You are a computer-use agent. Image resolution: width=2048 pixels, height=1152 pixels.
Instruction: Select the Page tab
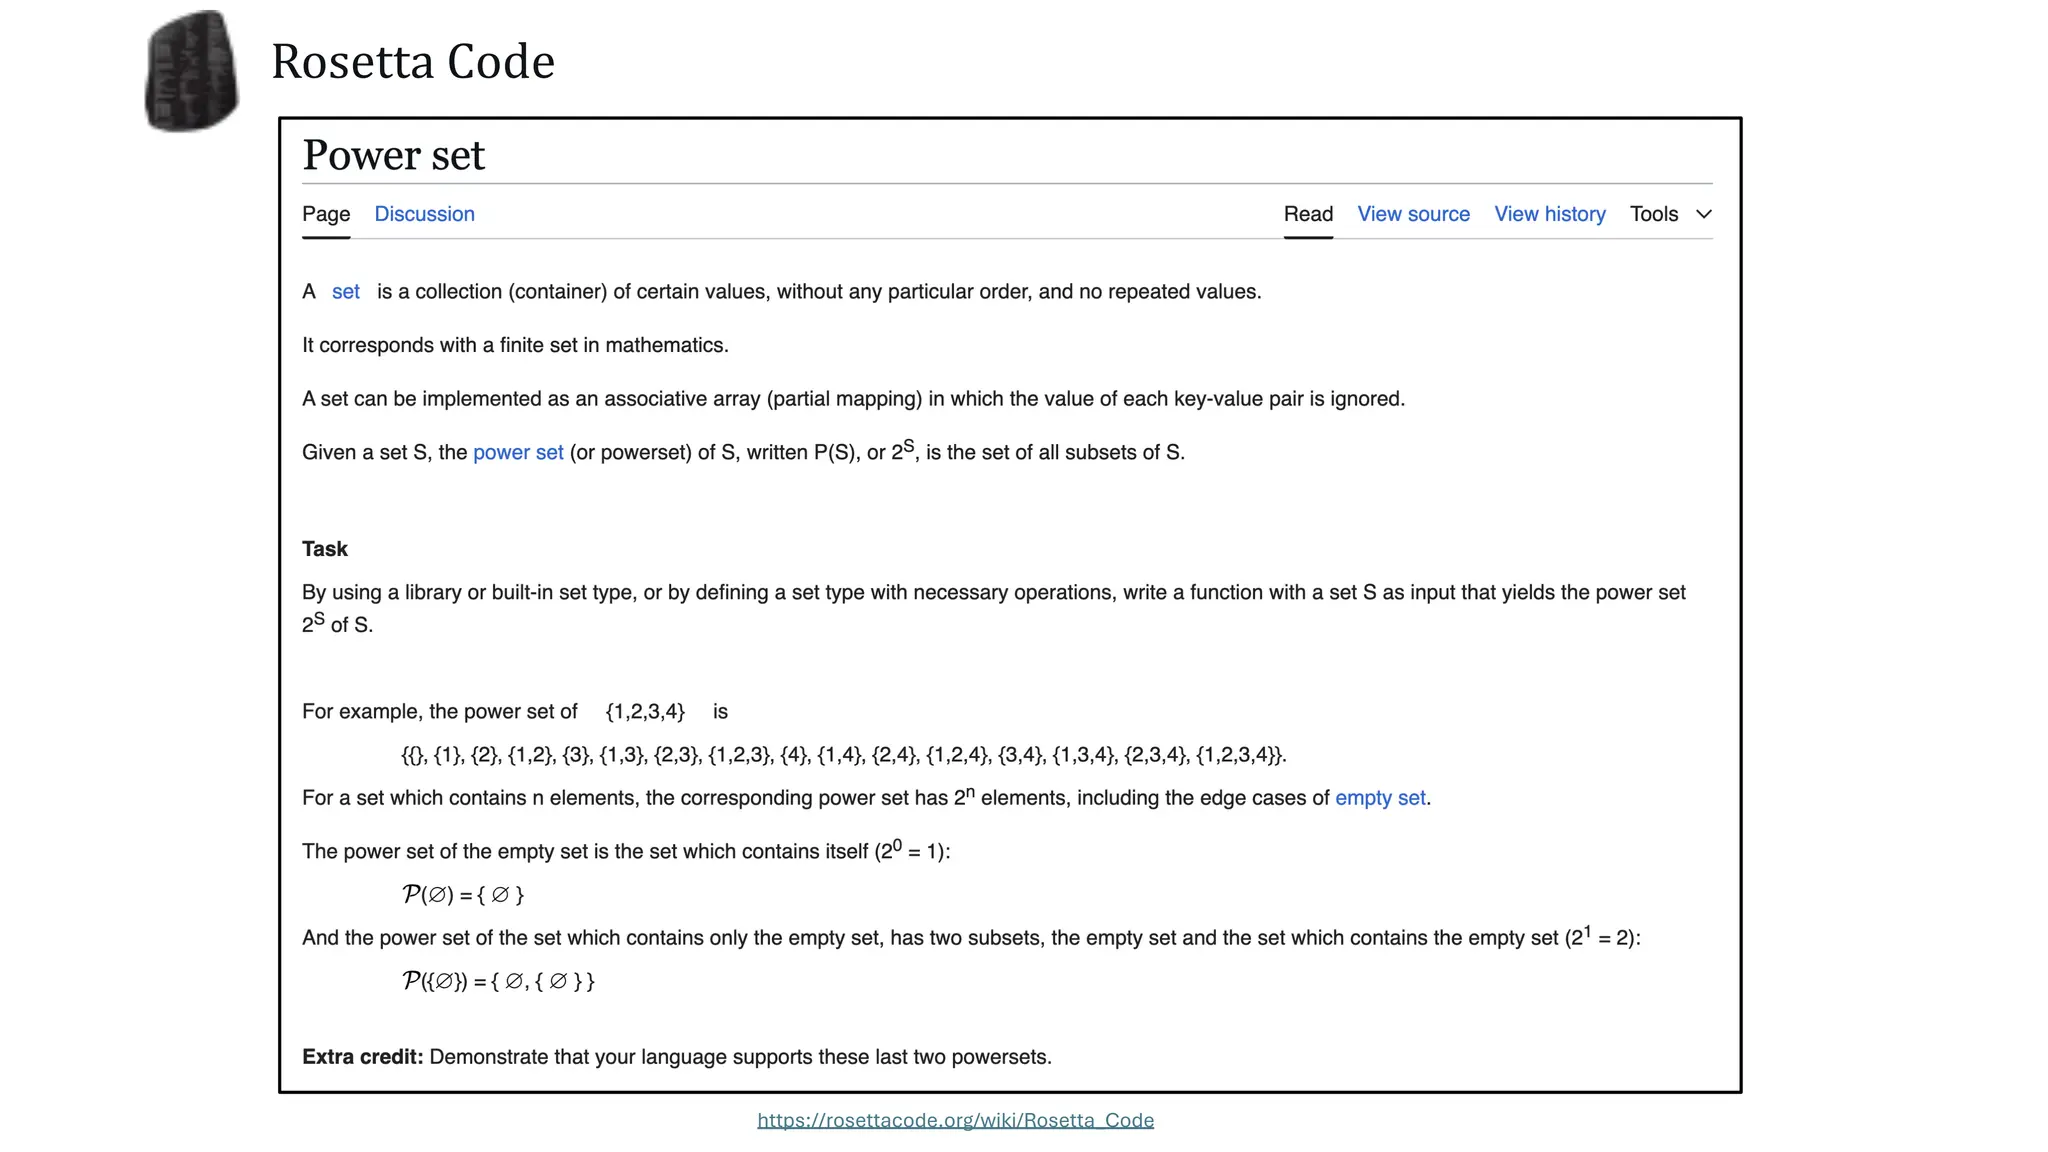(325, 214)
